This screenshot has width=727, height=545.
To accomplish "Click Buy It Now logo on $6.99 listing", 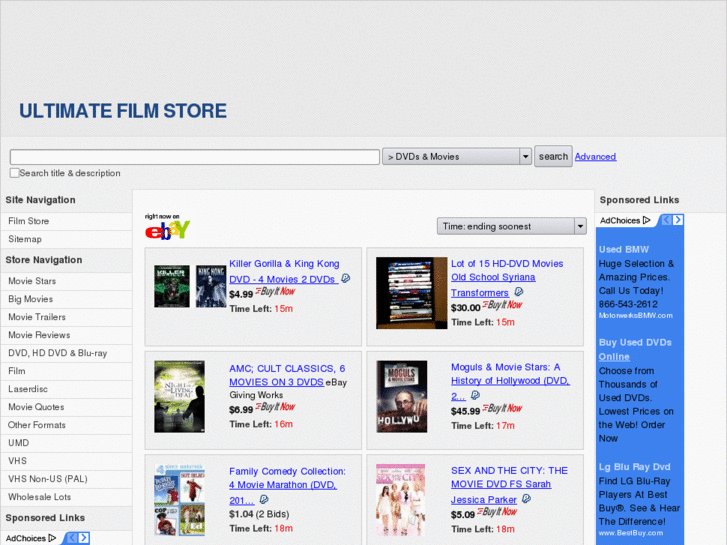I will tap(275, 407).
